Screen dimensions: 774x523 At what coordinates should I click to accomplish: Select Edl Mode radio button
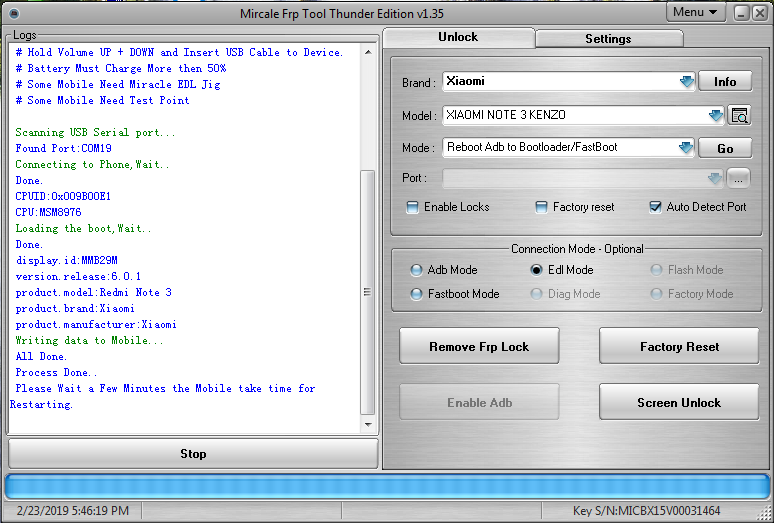coord(536,270)
